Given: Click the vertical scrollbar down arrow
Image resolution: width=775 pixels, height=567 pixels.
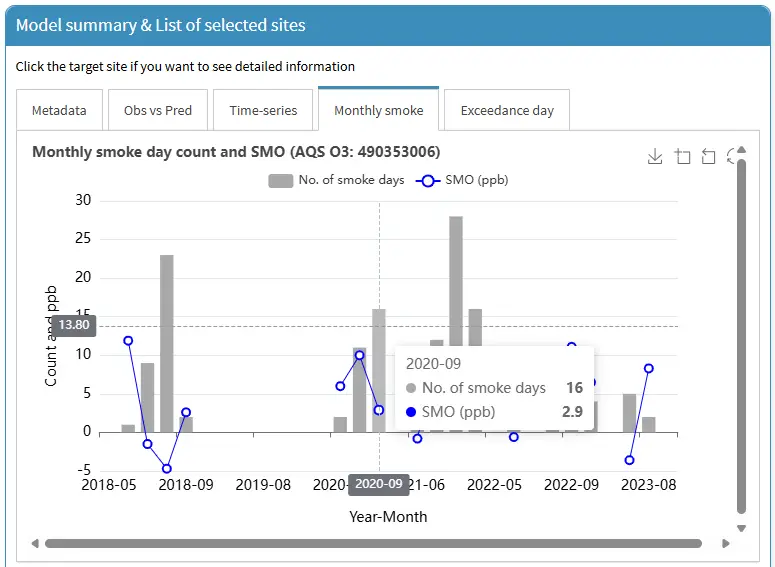Looking at the screenshot, I should coord(741,528).
